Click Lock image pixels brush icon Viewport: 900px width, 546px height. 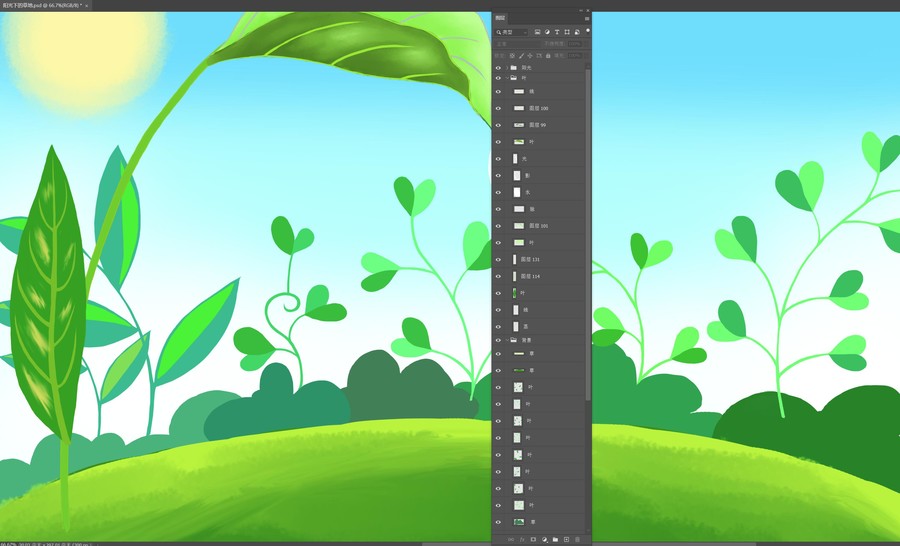(x=521, y=56)
